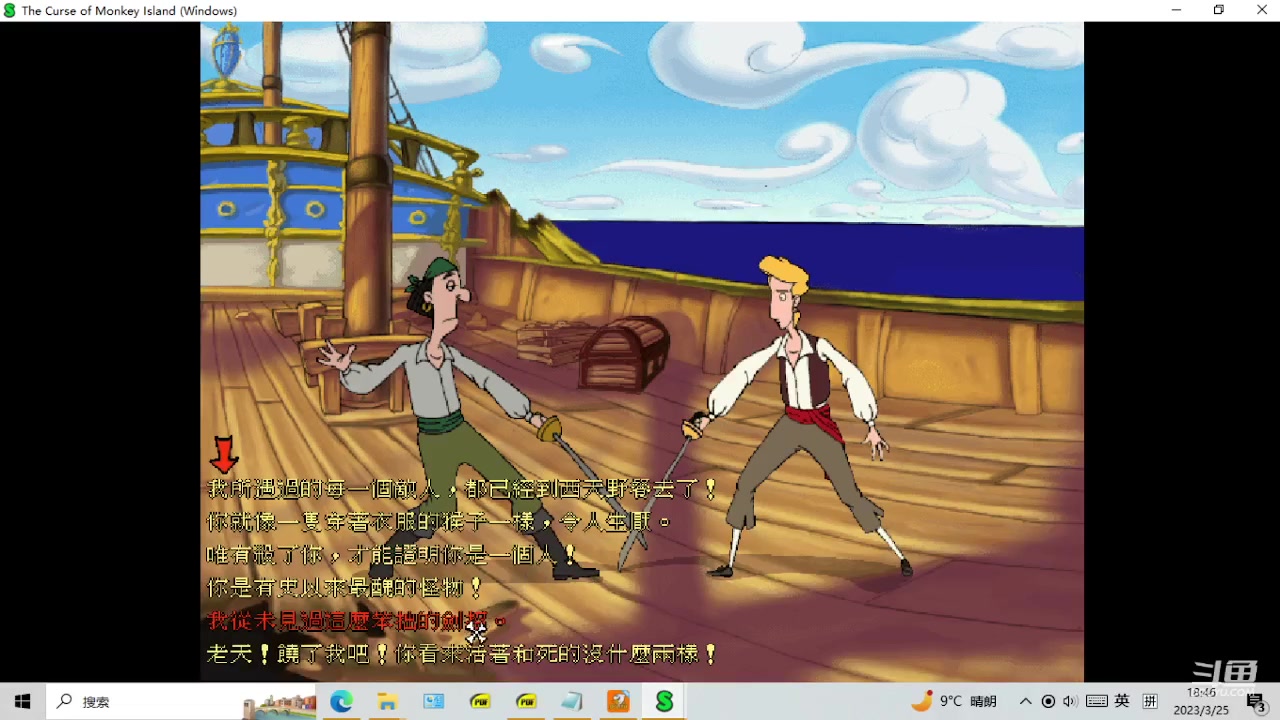Click the touch keyboard icon in tray
The image size is (1280, 720).
click(x=1096, y=702)
